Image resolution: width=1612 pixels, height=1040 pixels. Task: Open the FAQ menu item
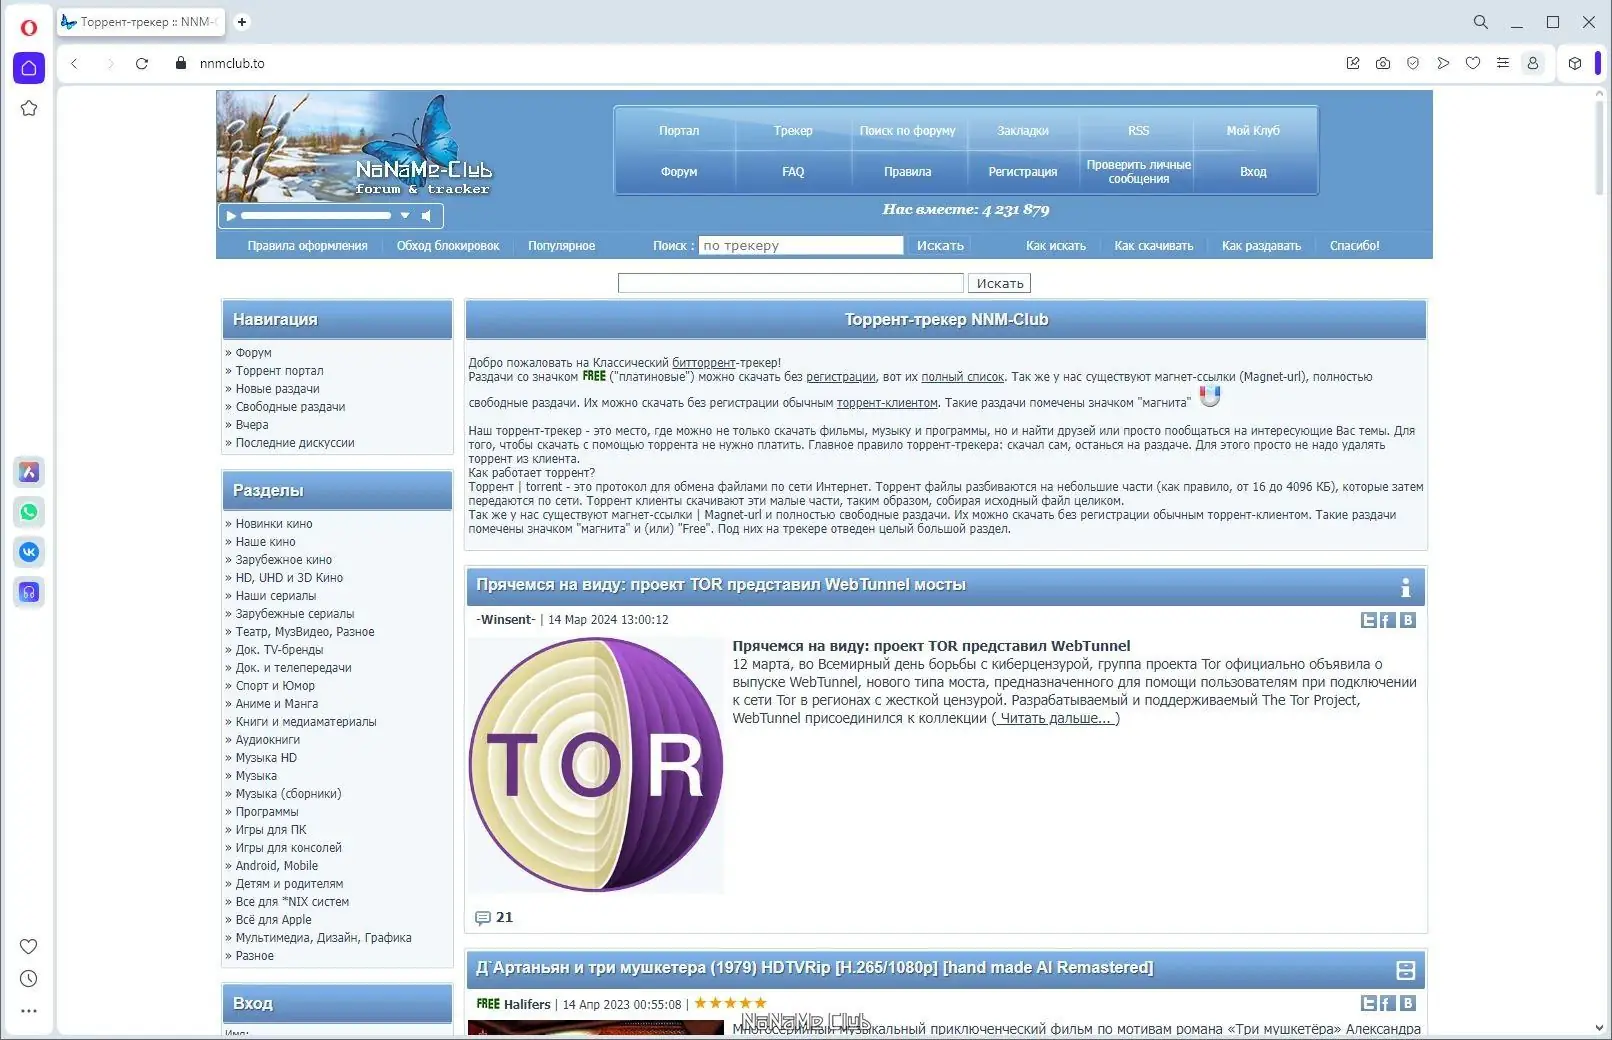(793, 172)
